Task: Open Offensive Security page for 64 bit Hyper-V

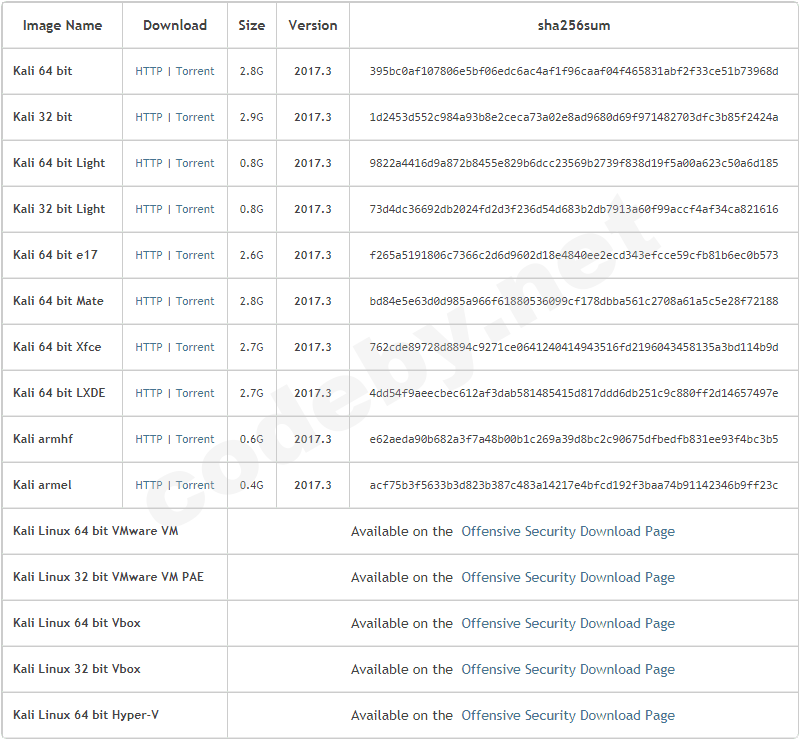Action: click(567, 715)
